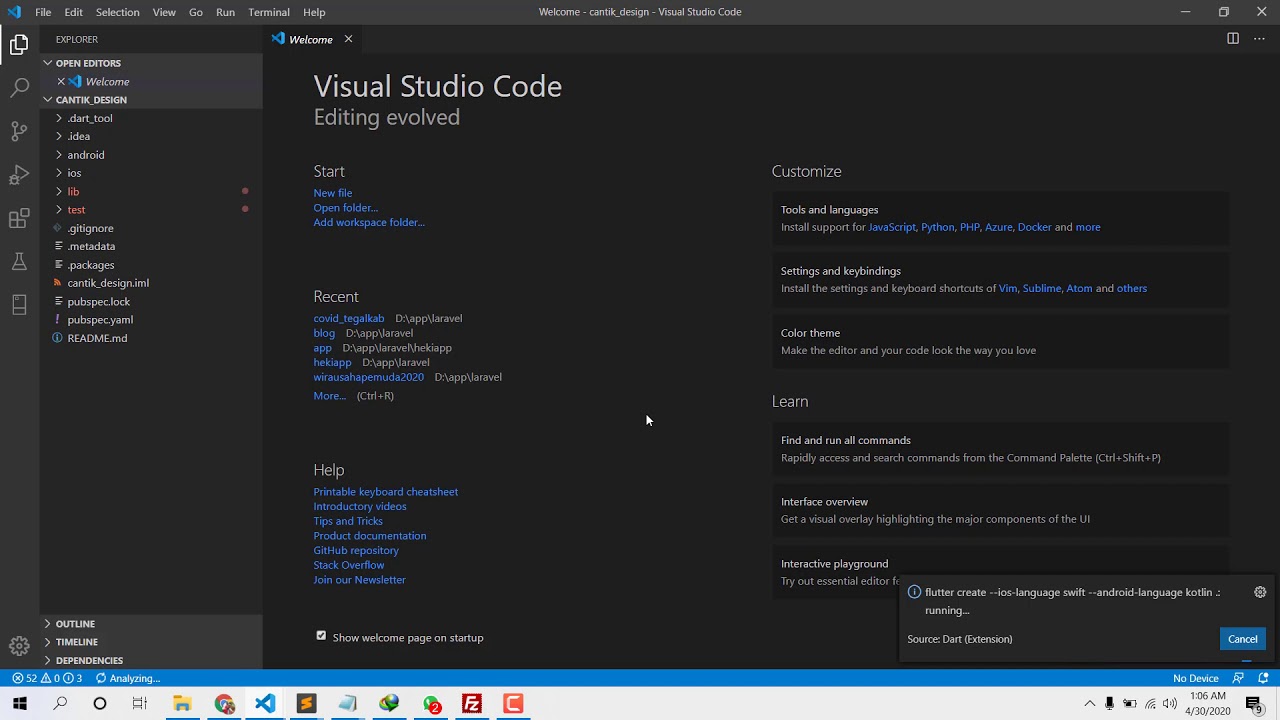Open the Search view in activity bar

(x=19, y=88)
